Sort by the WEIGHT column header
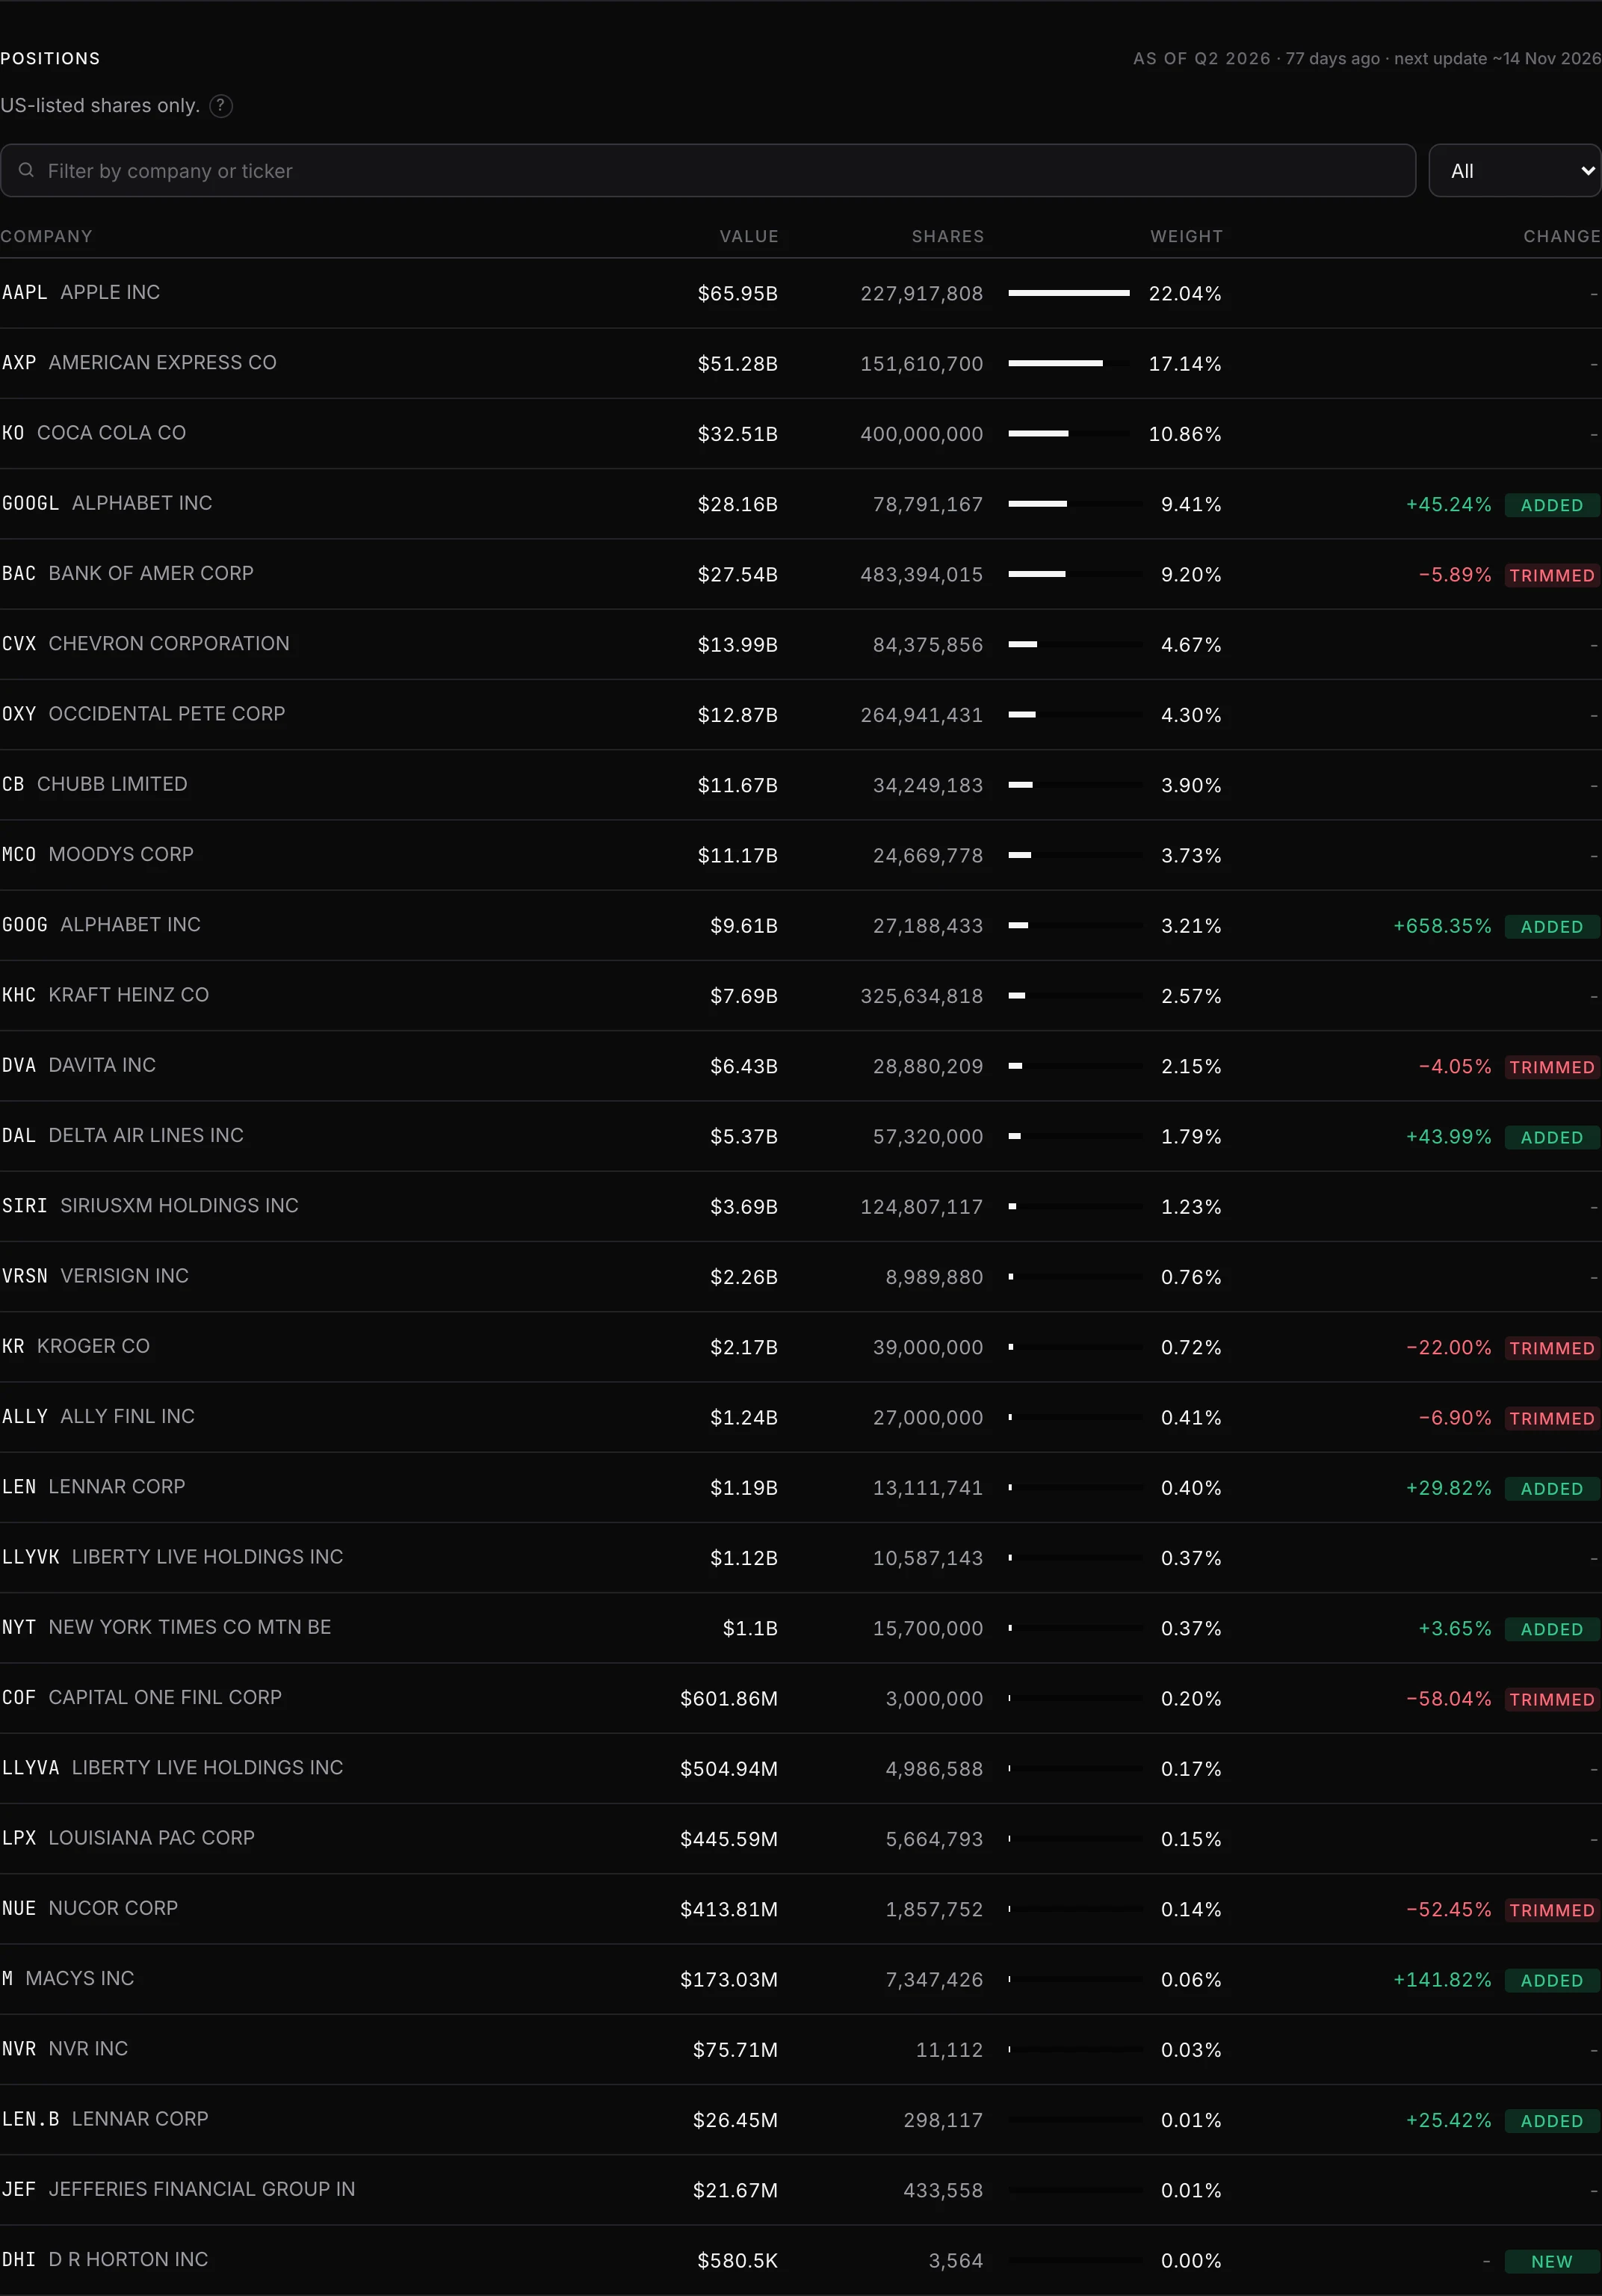The width and height of the screenshot is (1602, 2296). (1186, 237)
